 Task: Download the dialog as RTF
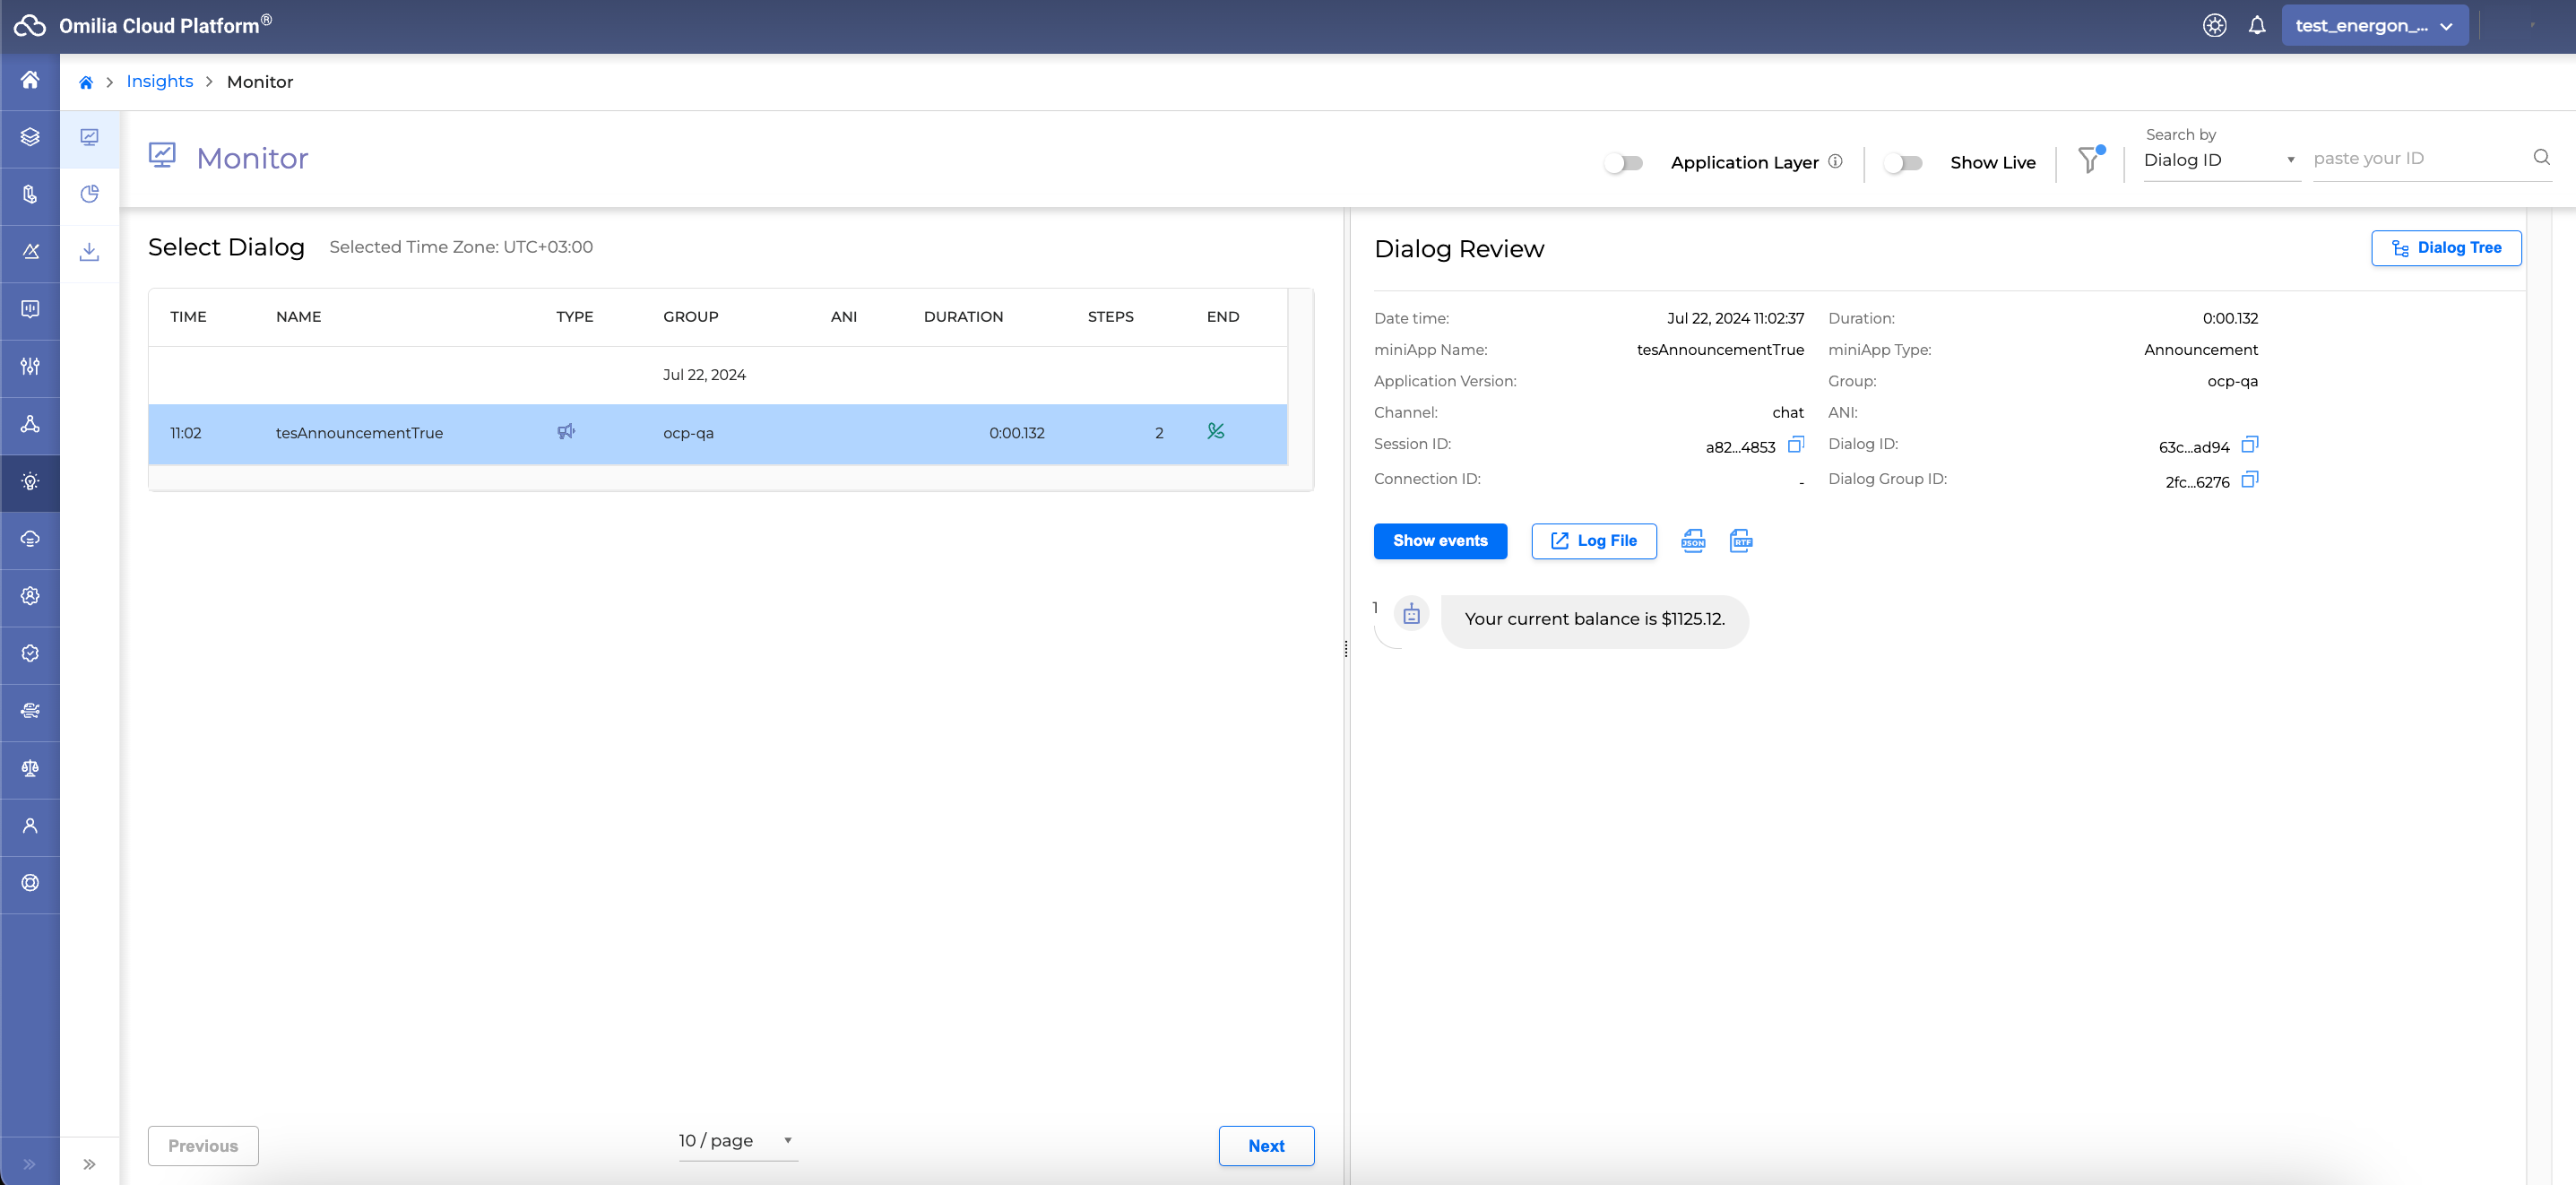click(1740, 541)
